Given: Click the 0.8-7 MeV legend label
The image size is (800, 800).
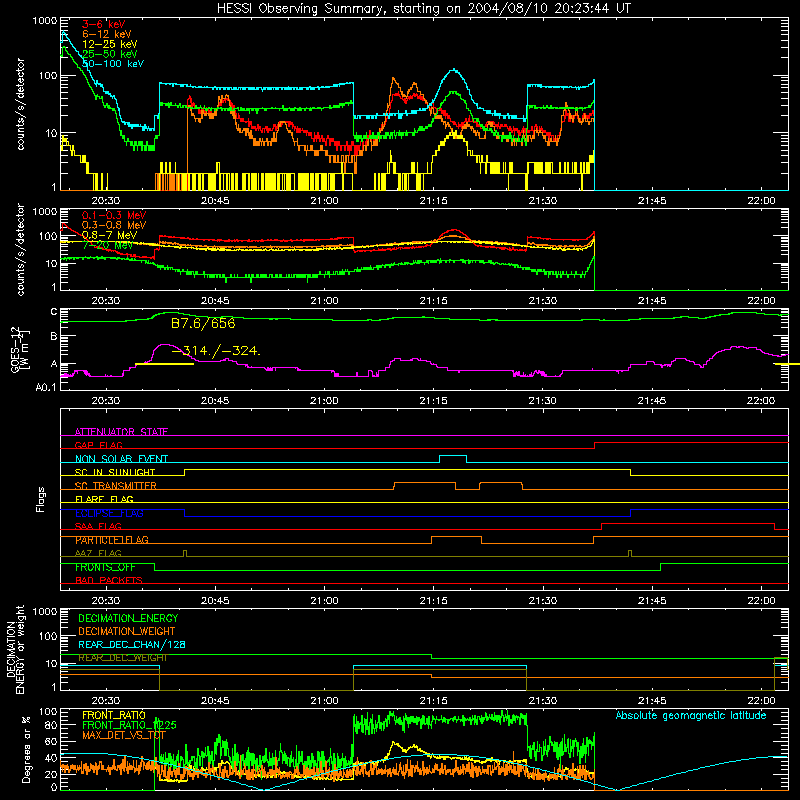Looking at the screenshot, I should [x=109, y=235].
